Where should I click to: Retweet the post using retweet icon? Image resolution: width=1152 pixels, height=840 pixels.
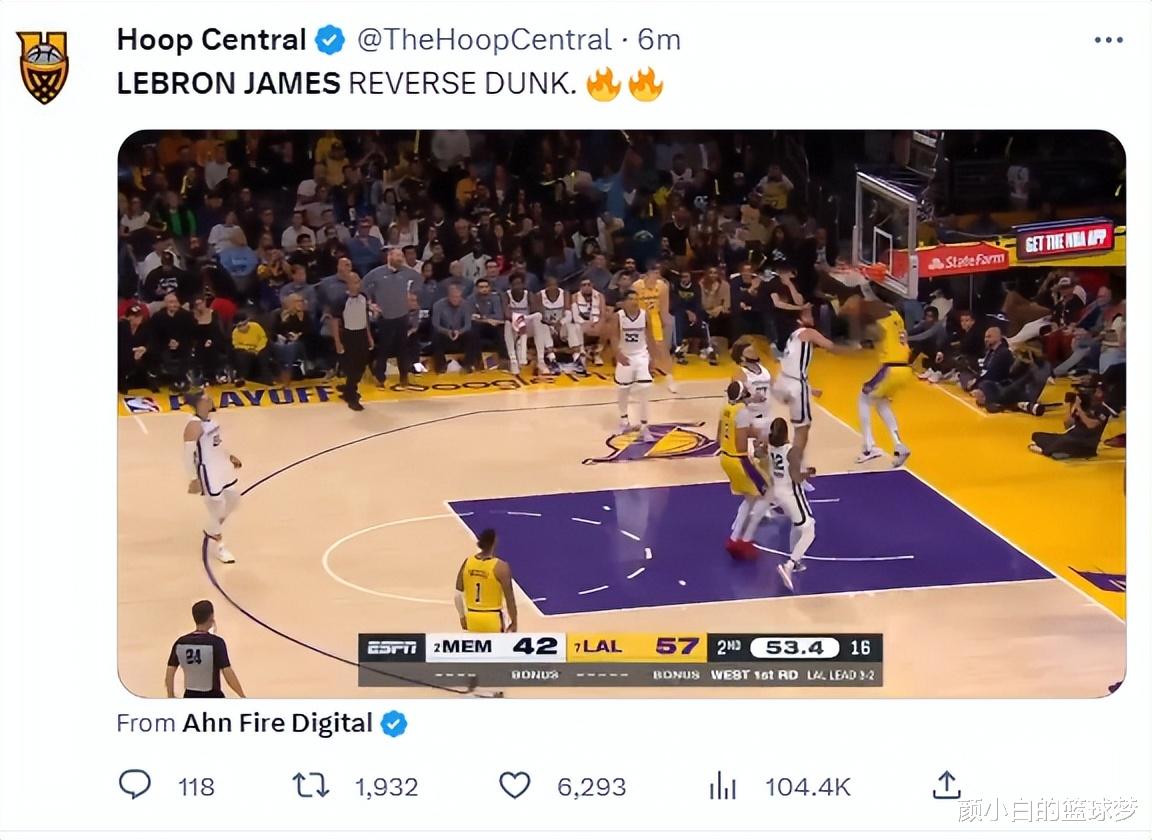(x=310, y=785)
